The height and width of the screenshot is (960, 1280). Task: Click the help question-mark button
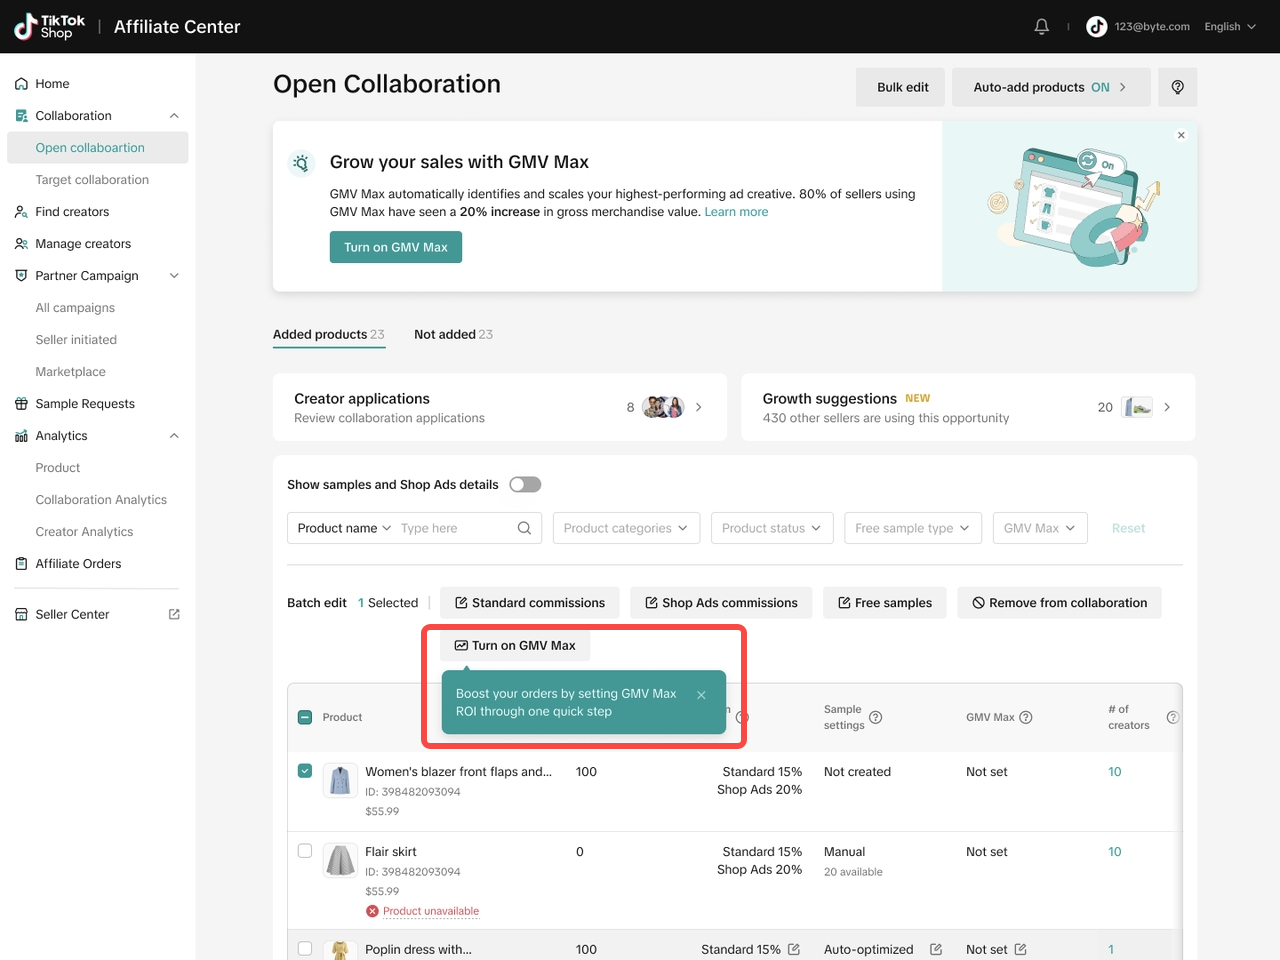[x=1177, y=87]
